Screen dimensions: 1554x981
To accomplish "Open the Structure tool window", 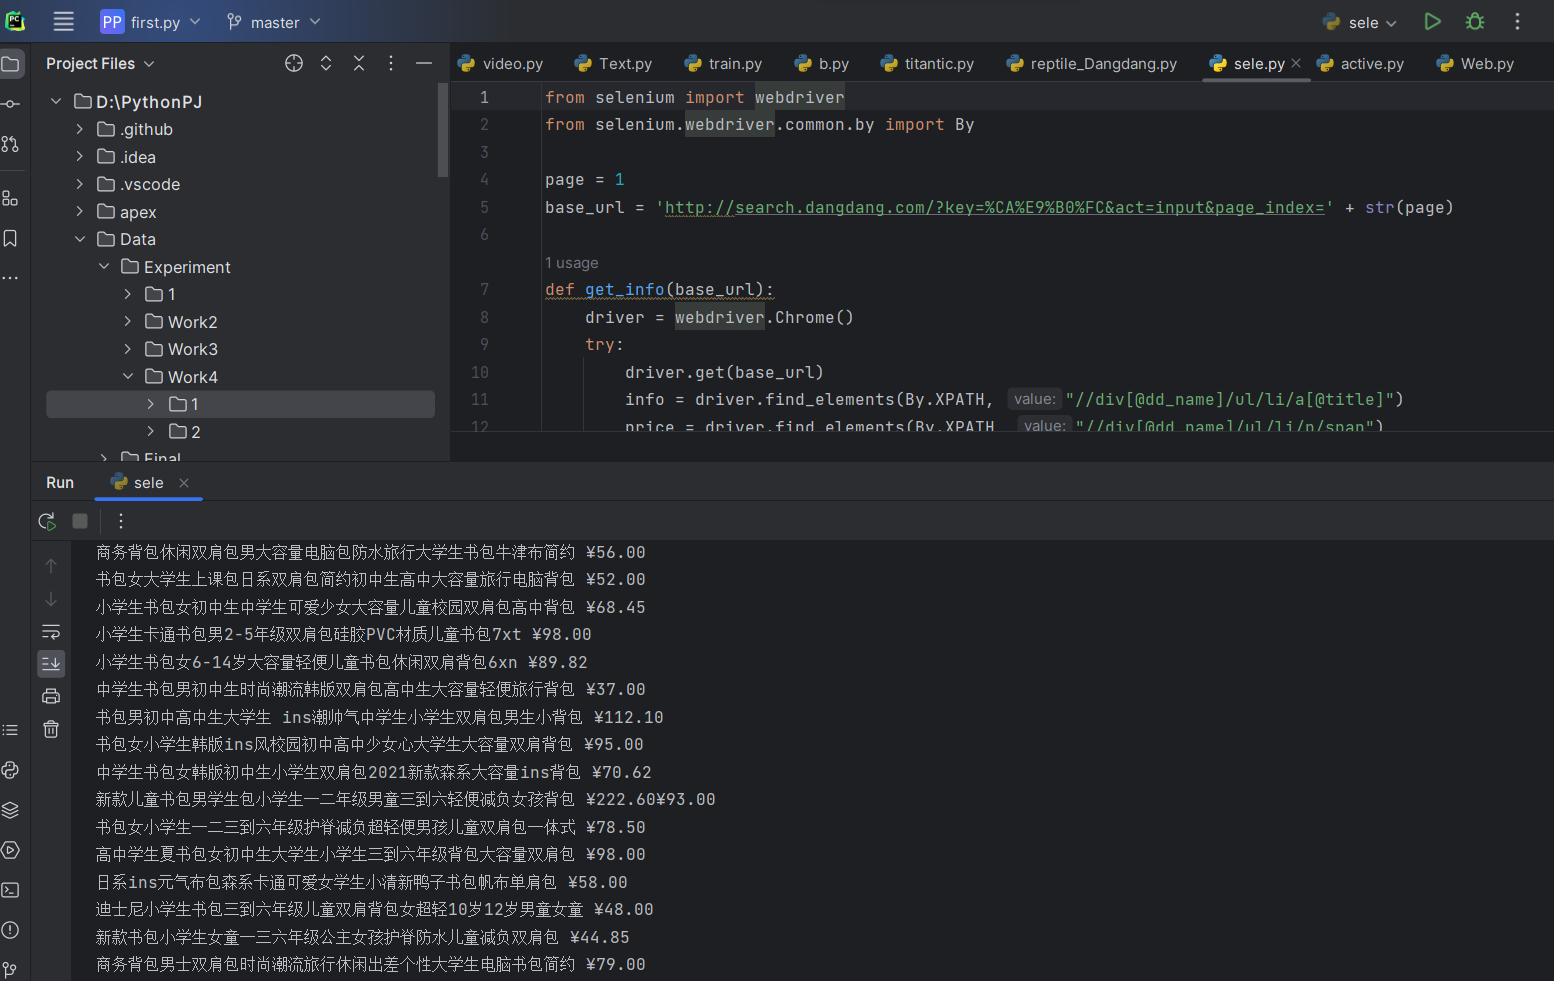I will click(11, 198).
